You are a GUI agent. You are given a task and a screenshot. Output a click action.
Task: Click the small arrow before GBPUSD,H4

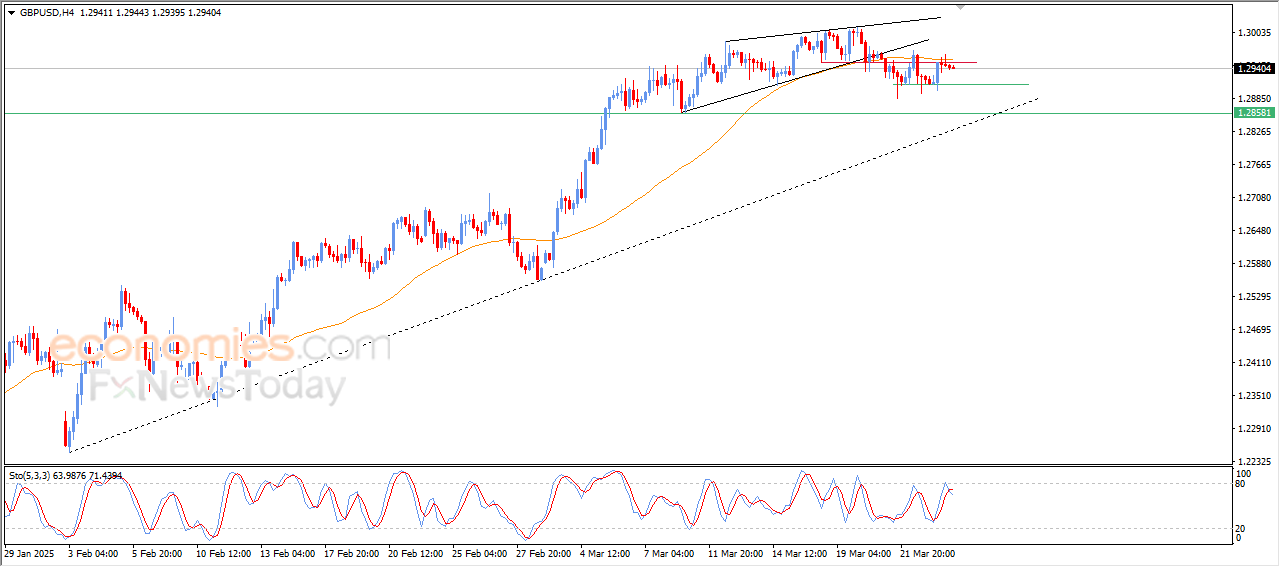[x=11, y=12]
